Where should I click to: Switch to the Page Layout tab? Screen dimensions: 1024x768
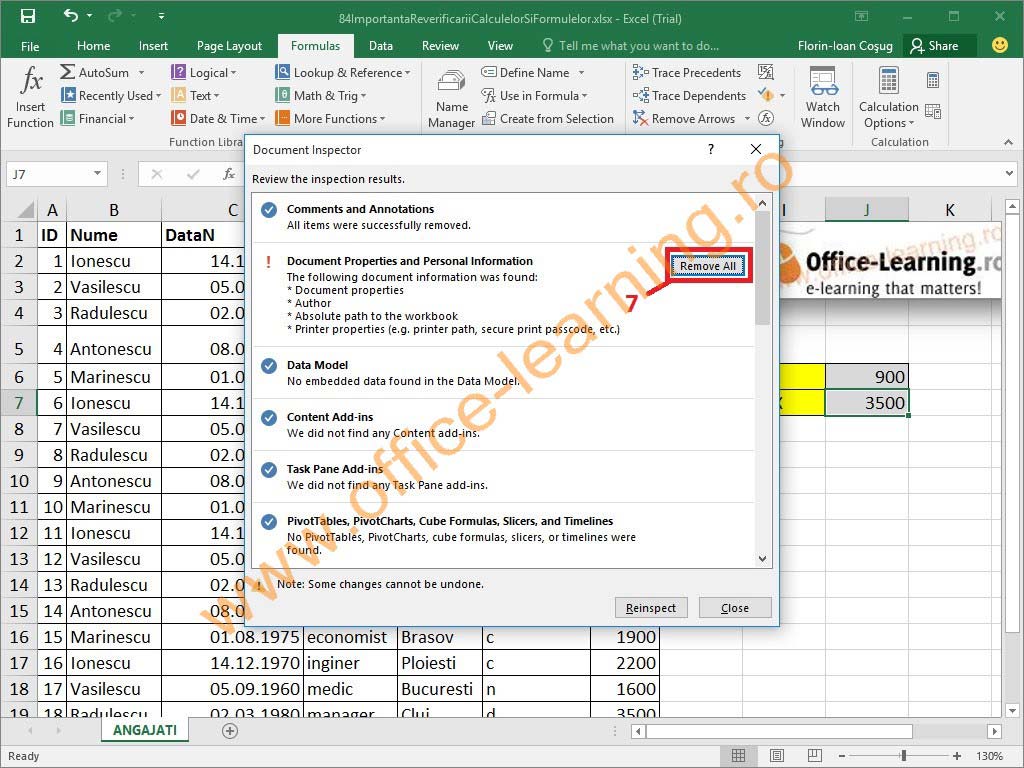tap(229, 46)
